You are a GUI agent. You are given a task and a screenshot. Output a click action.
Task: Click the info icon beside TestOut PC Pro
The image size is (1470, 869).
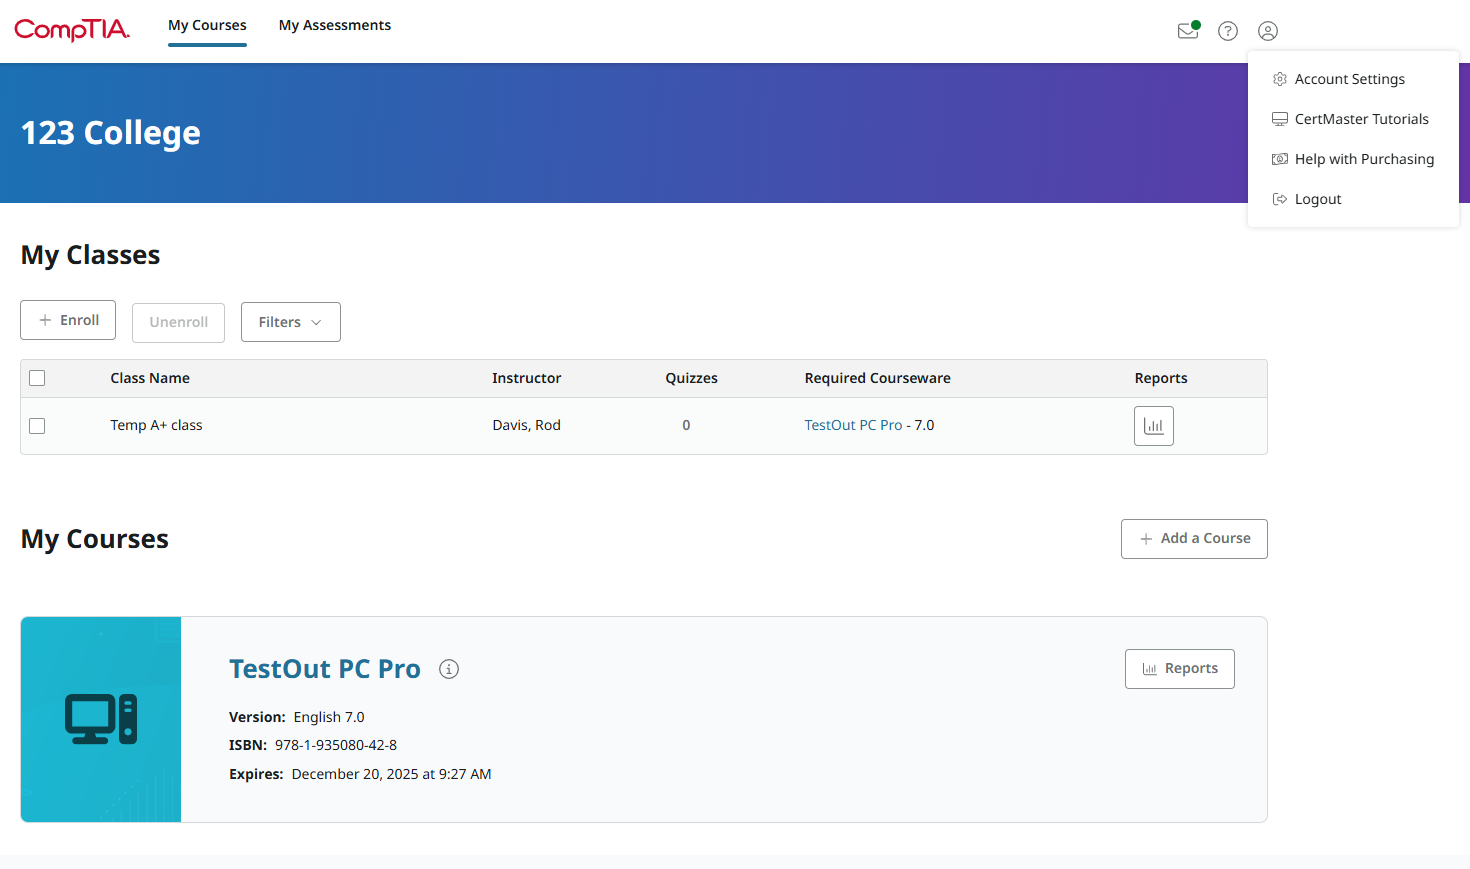(x=449, y=669)
